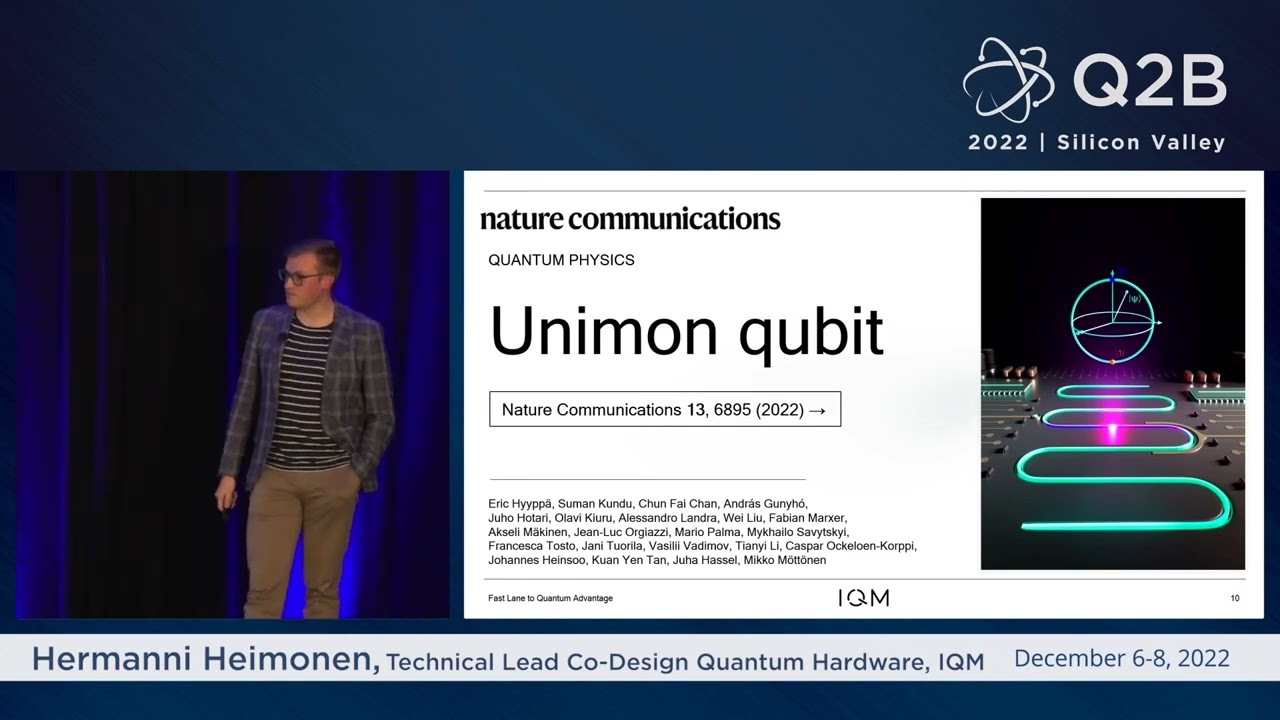Click the 2022 | Silicon Valley text
The height and width of the screenshot is (720, 1280).
point(1097,142)
